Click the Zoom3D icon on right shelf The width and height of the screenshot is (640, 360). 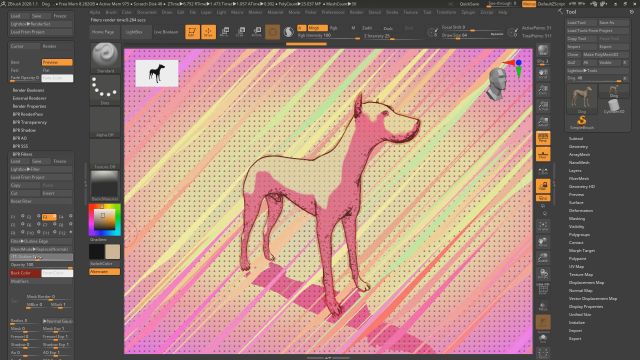tap(543, 258)
